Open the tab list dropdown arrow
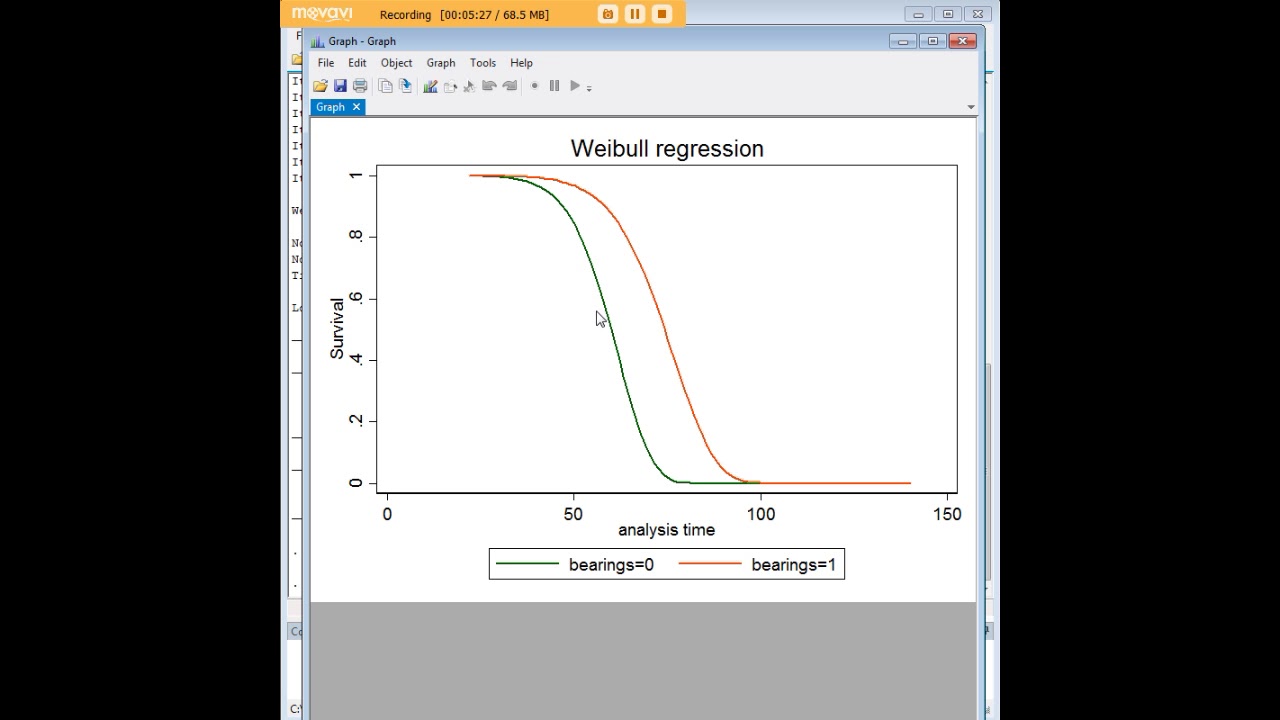Screen dimensions: 1280x720 (x=970, y=107)
